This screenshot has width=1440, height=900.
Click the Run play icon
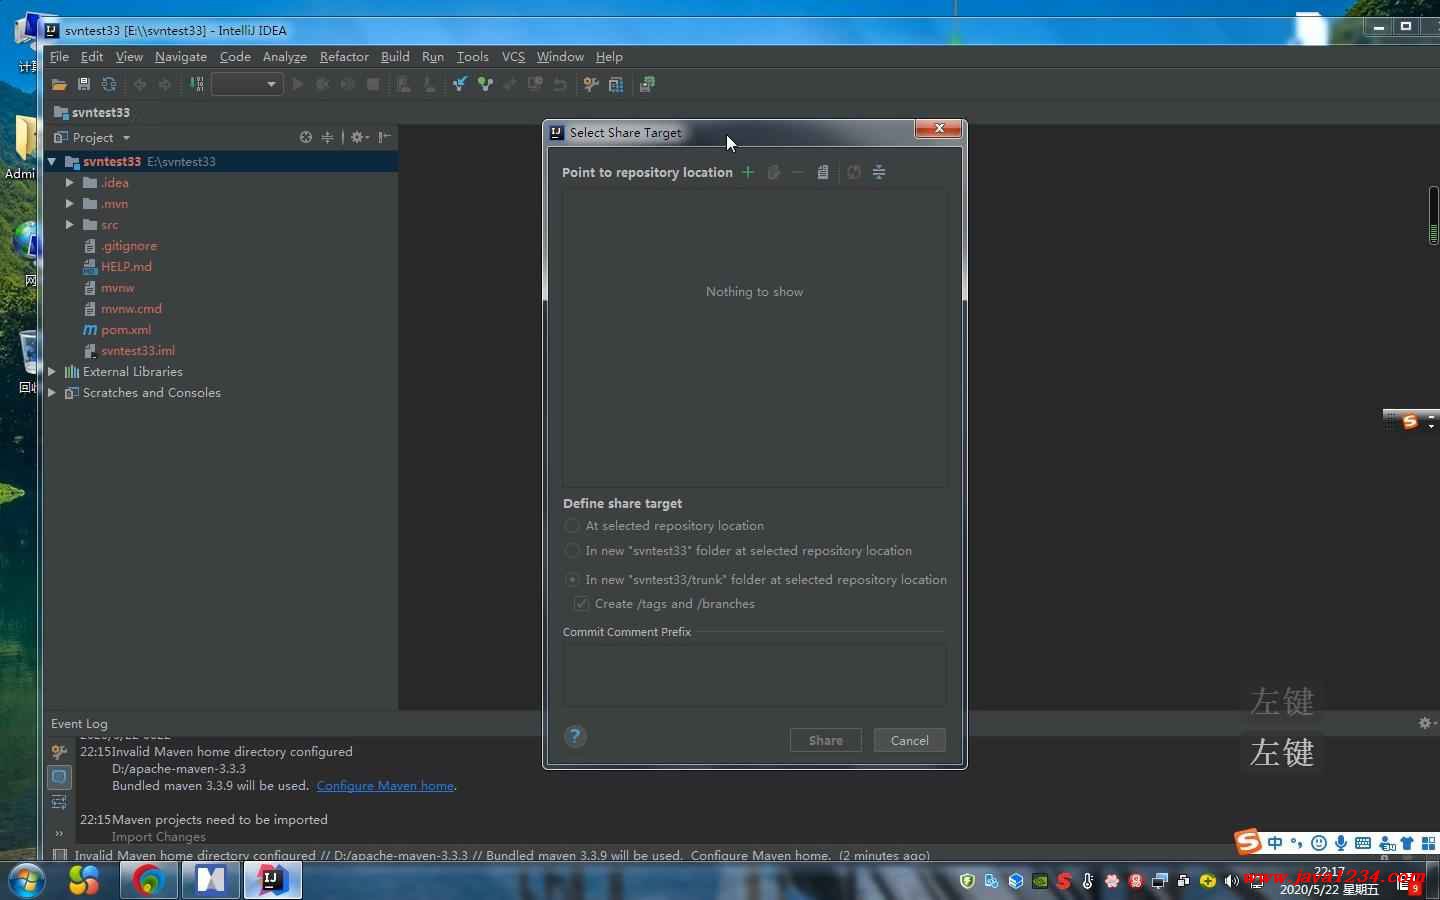(297, 85)
